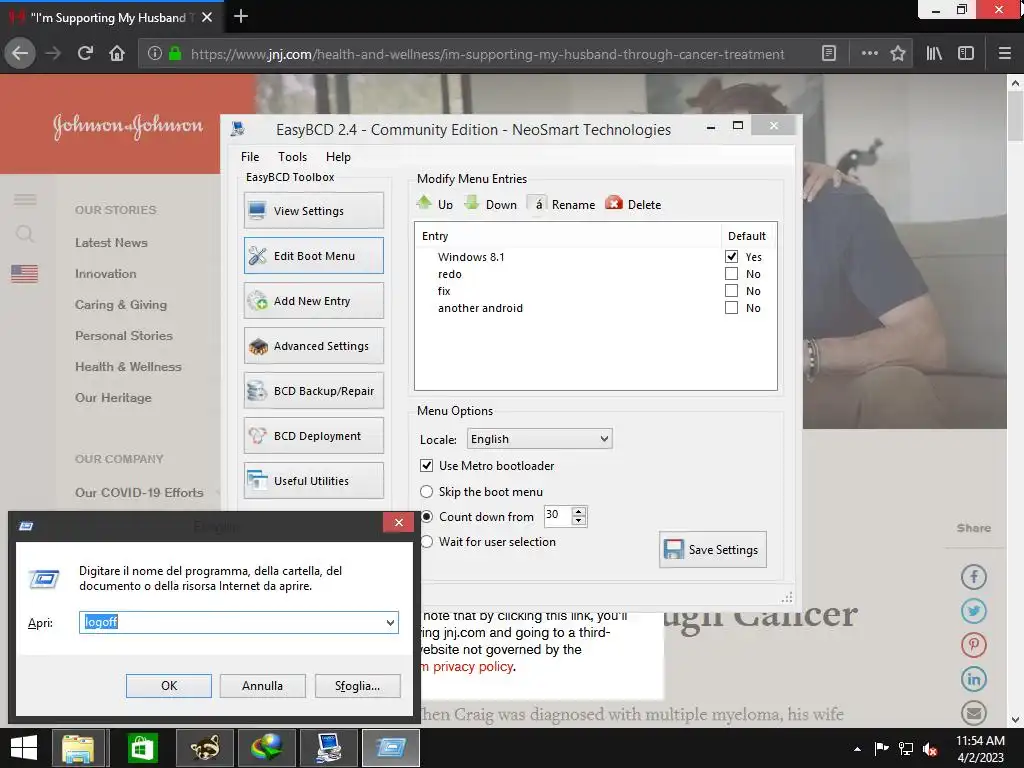The height and width of the screenshot is (768, 1024).
Task: Toggle Firefox sidebar icon
Action: click(x=966, y=53)
